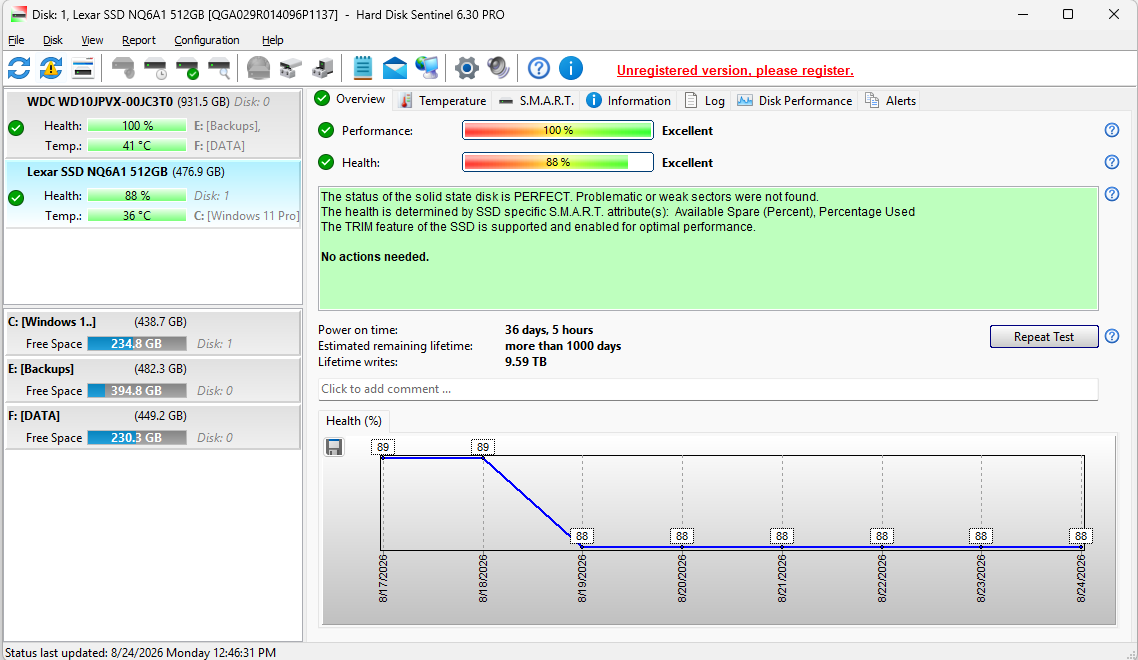Switch to the Information tab
1138x660 pixels.
coord(629,100)
